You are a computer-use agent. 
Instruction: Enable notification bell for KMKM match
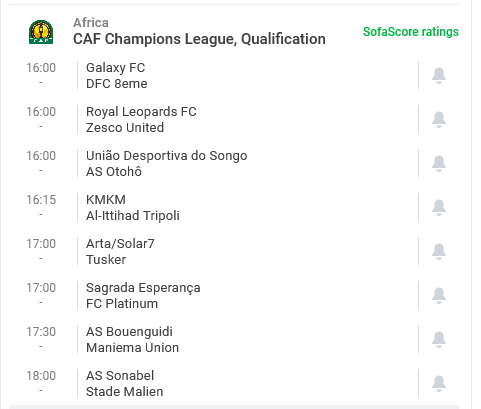click(x=439, y=207)
